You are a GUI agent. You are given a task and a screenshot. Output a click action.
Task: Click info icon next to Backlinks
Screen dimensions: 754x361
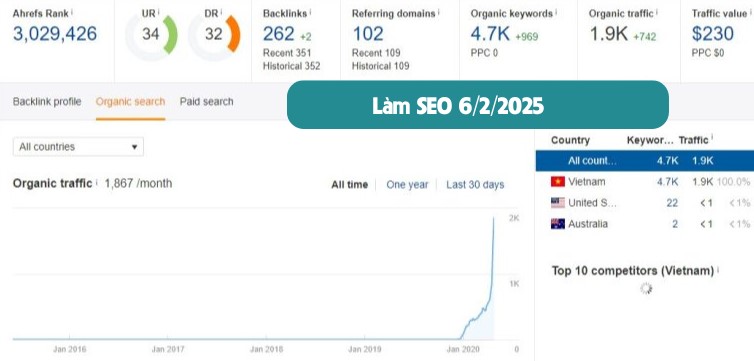click(310, 12)
